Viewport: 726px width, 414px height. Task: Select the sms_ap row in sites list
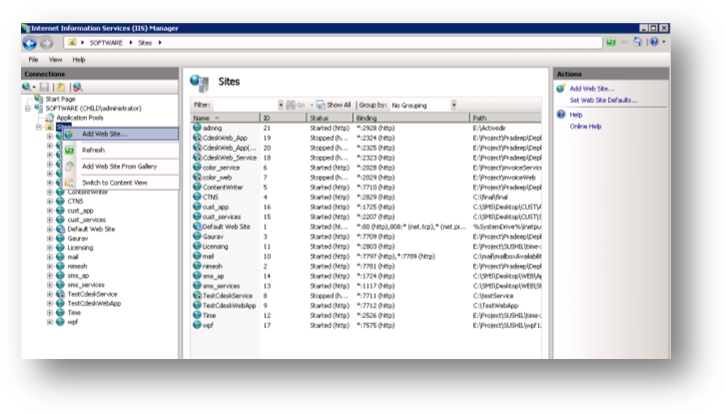366,276
